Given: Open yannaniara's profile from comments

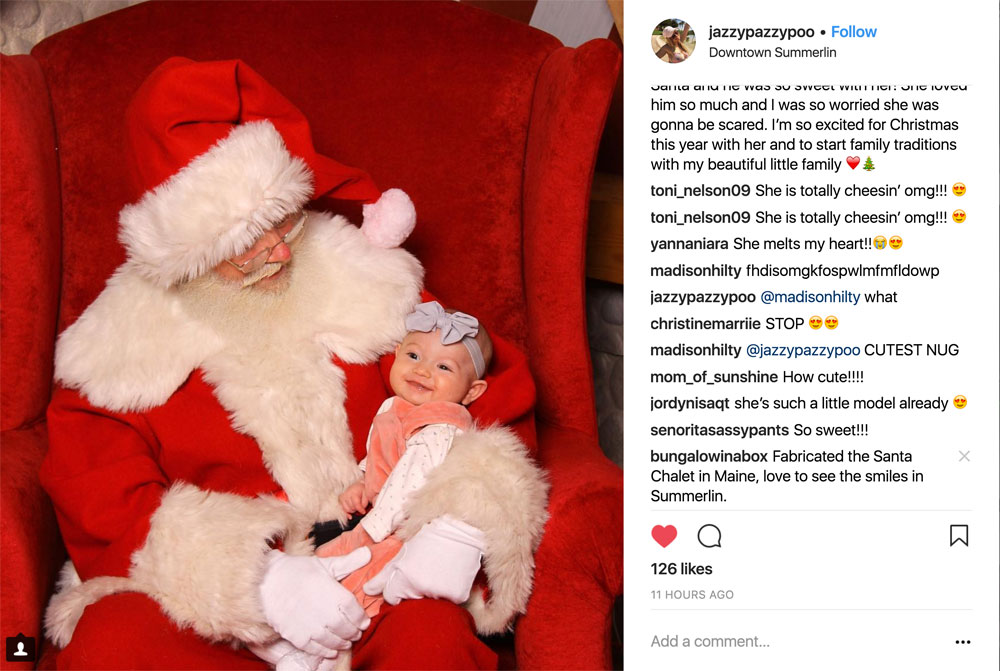Looking at the screenshot, I should click(x=689, y=244).
